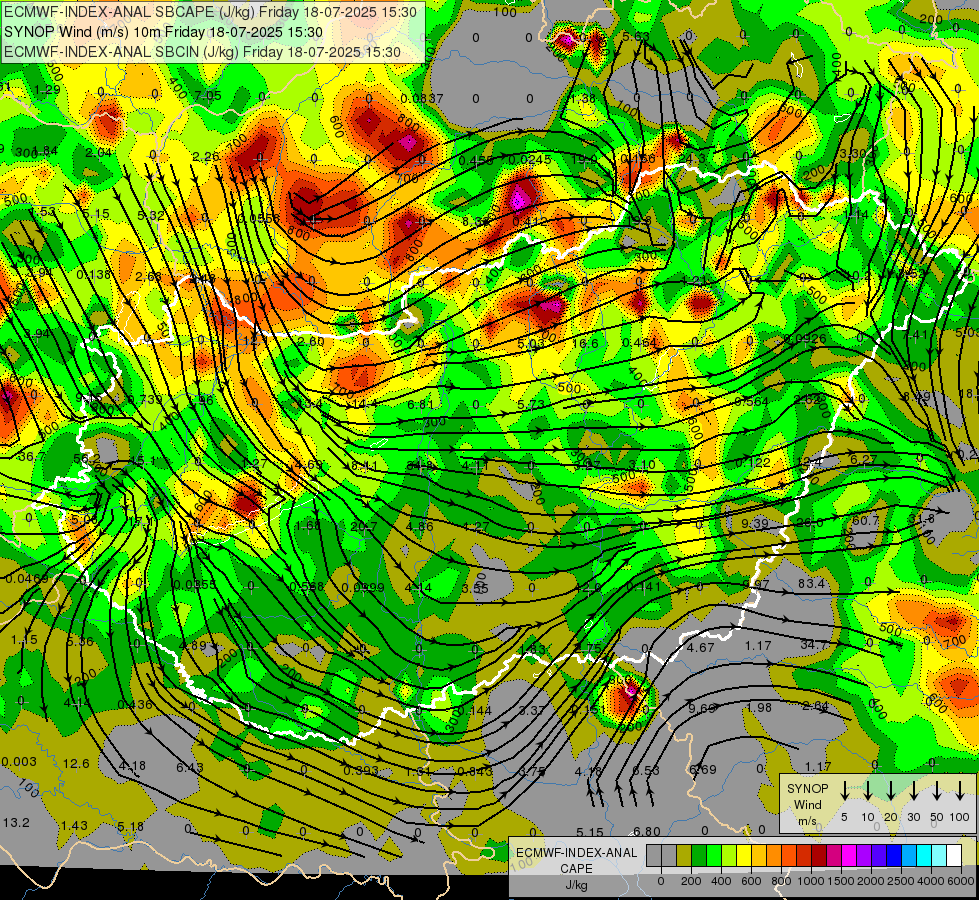Click the '42.0' value on the map
Screen dimensions: 979x900
(588, 588)
